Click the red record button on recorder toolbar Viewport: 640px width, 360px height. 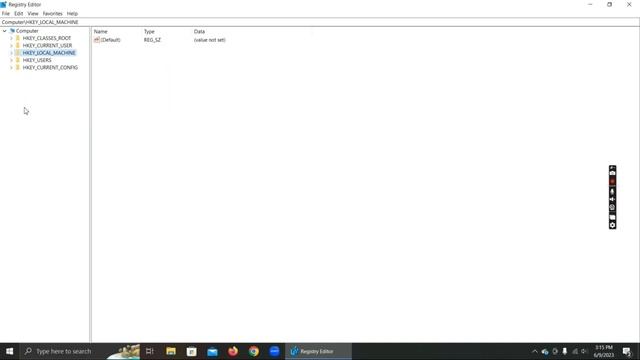[x=612, y=182]
